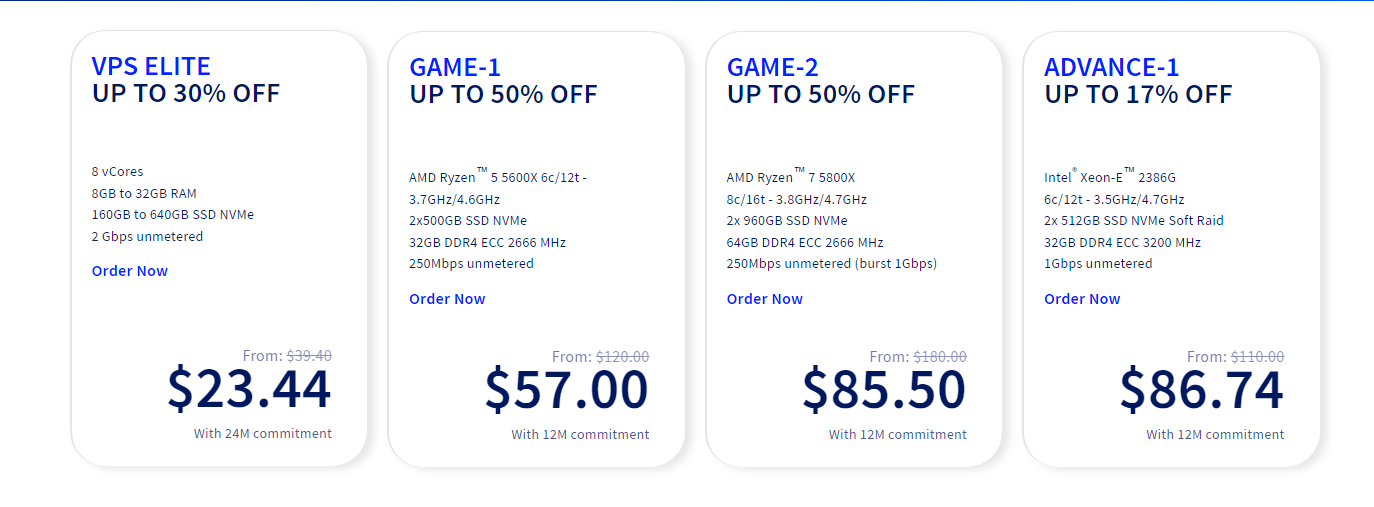Screen dimensions: 1374x507
Task: Click the Intel Xeon-E 2386G processor text
Action: [1110, 177]
